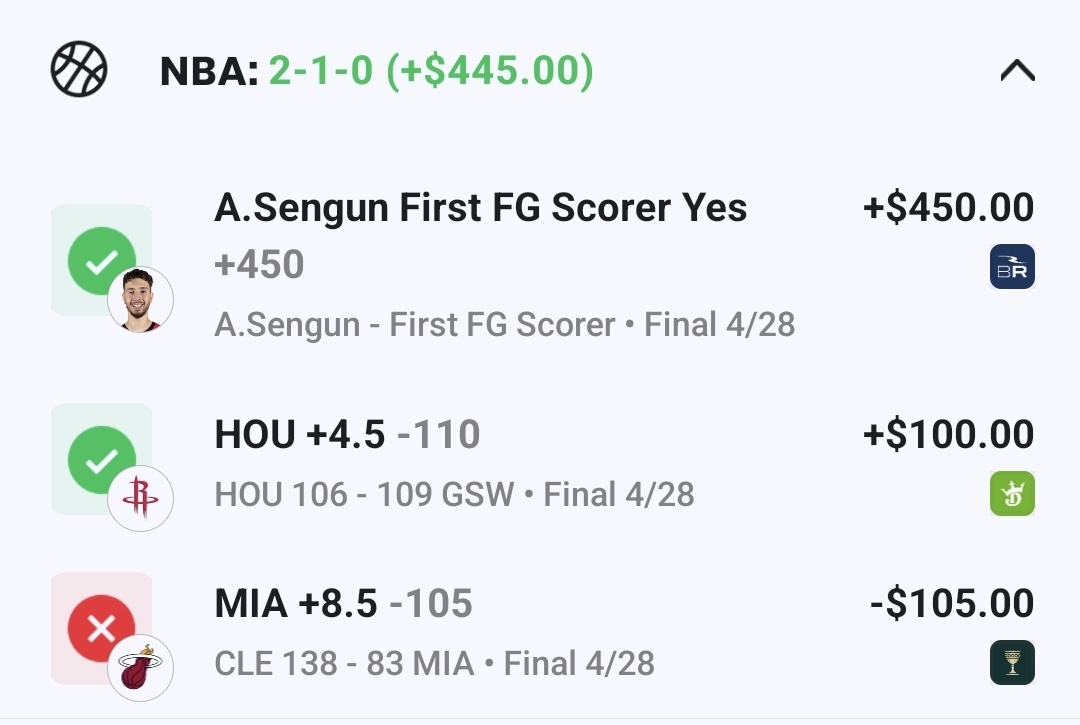Select HOU 106 - 109 GSW final score
The width and height of the screenshot is (1080, 725).
tap(364, 494)
